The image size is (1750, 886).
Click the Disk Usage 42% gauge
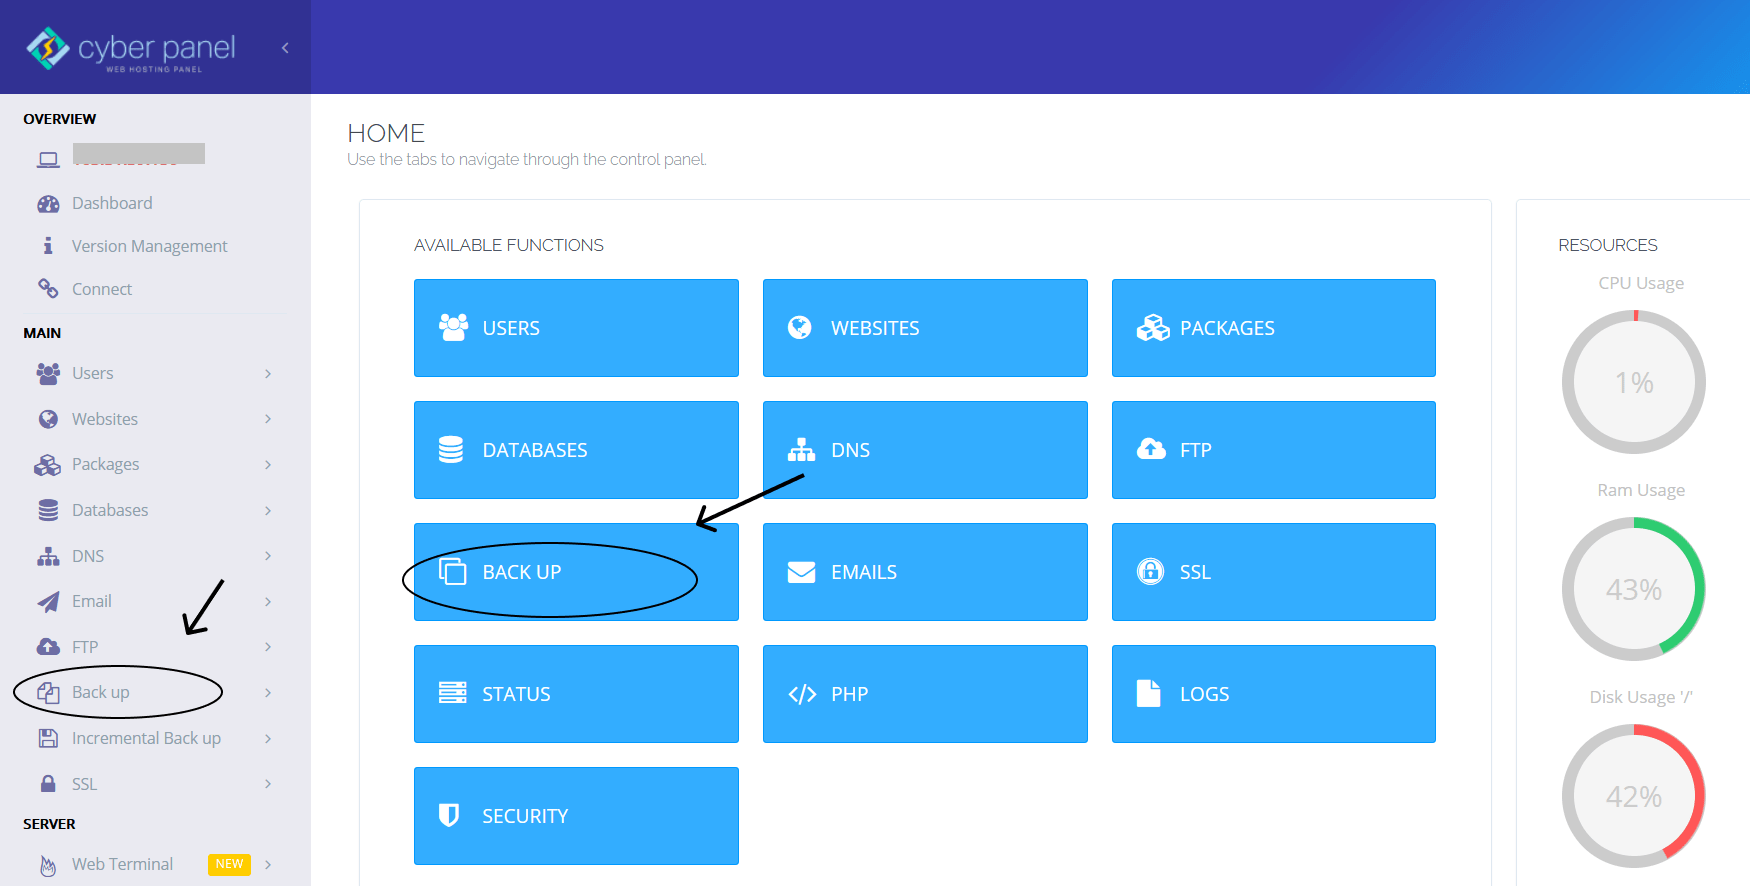[x=1634, y=796]
